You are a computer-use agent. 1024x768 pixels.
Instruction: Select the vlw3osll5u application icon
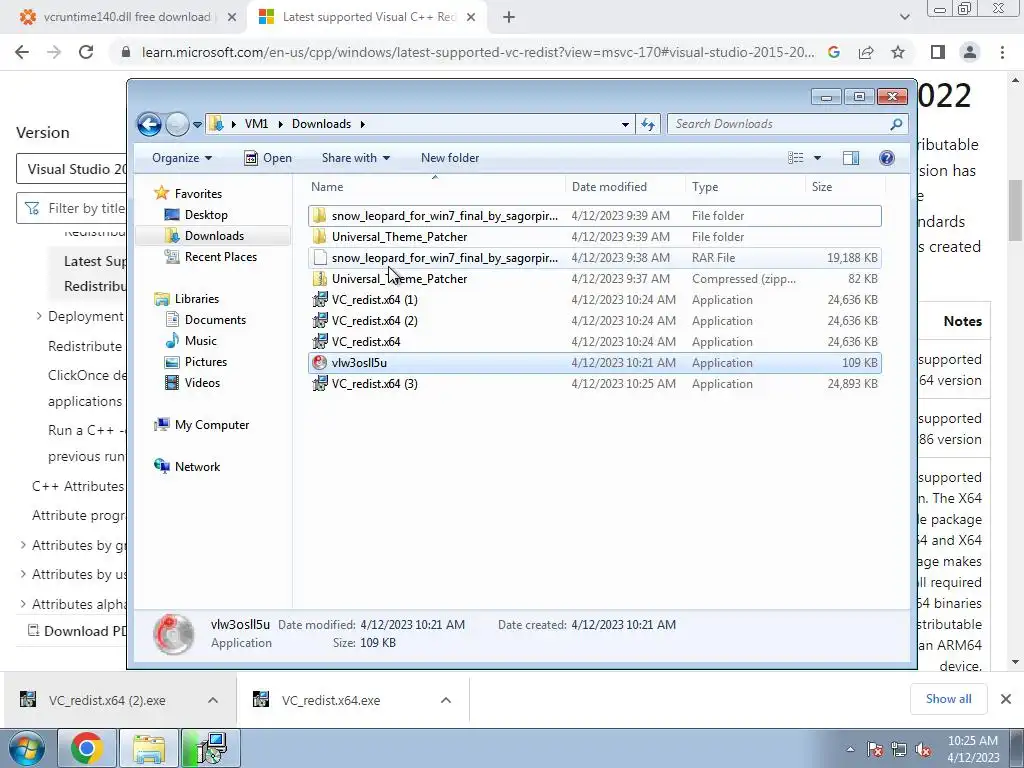319,362
